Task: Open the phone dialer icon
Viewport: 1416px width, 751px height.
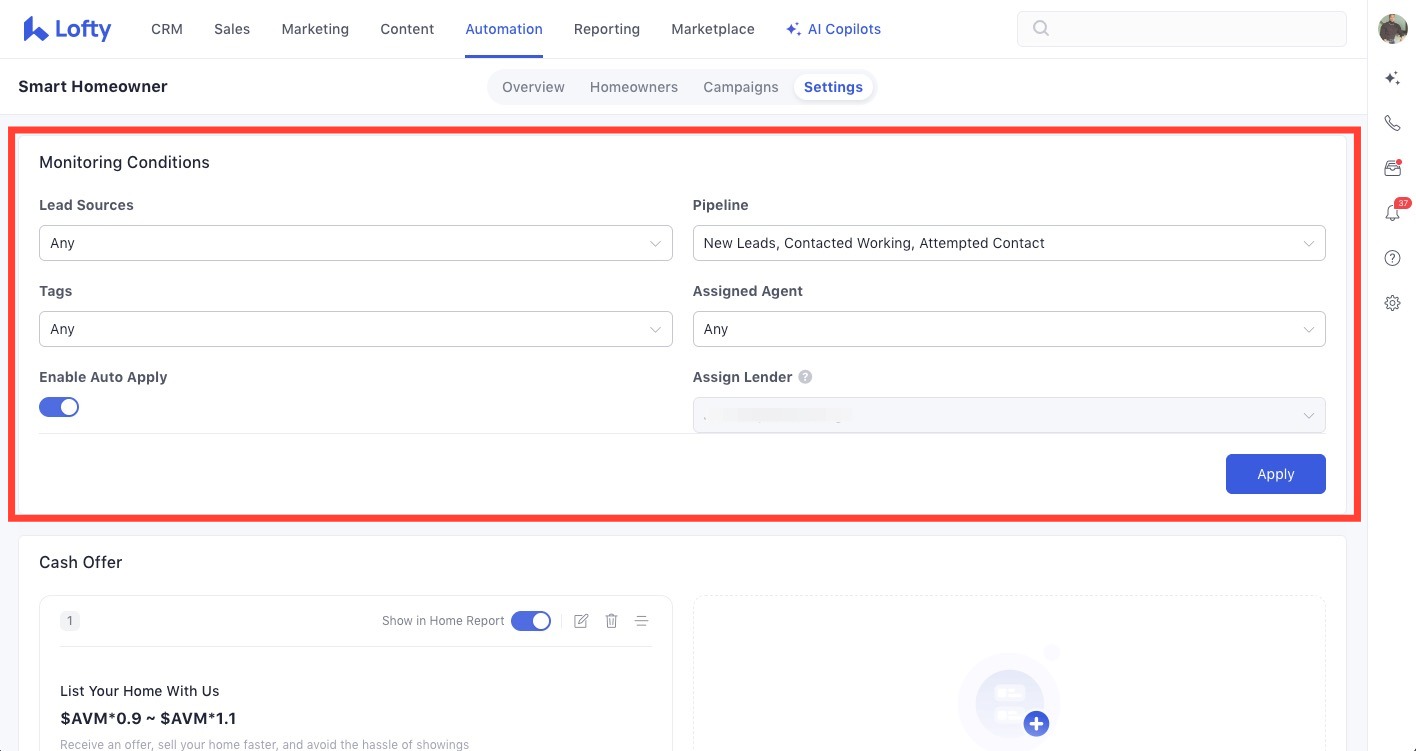Action: point(1392,123)
